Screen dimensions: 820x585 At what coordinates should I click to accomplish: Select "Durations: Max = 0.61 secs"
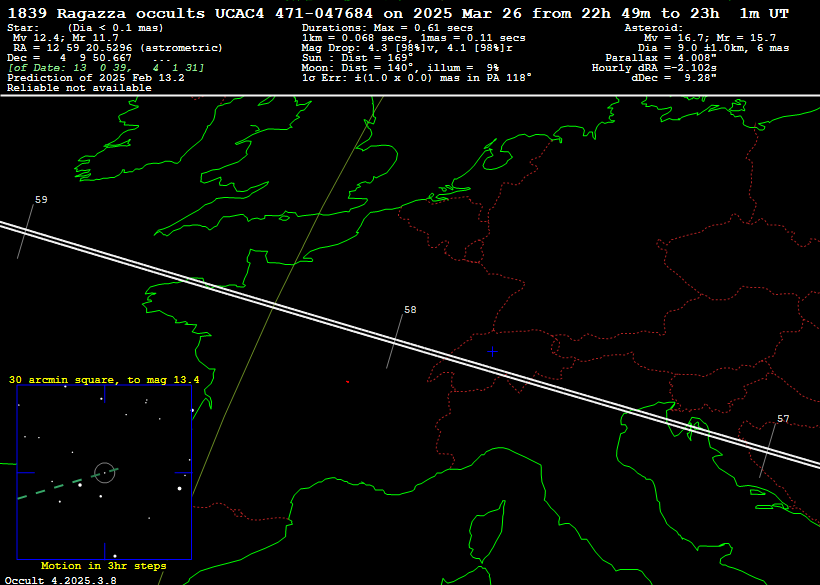coord(387,28)
